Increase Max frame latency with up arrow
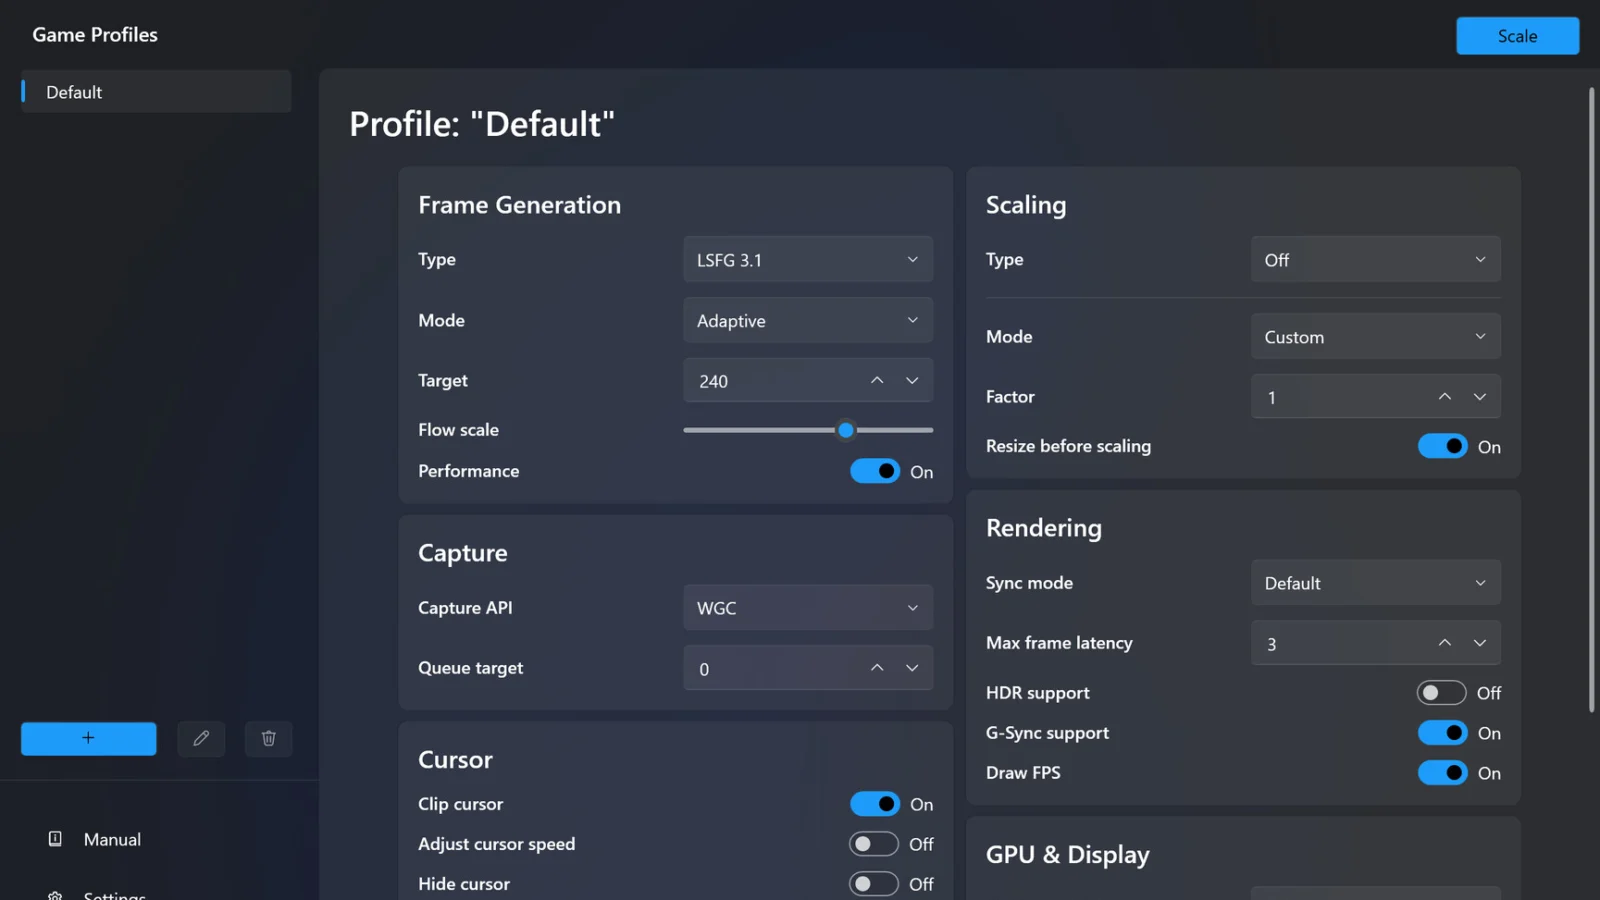1600x900 pixels. [x=1445, y=643]
